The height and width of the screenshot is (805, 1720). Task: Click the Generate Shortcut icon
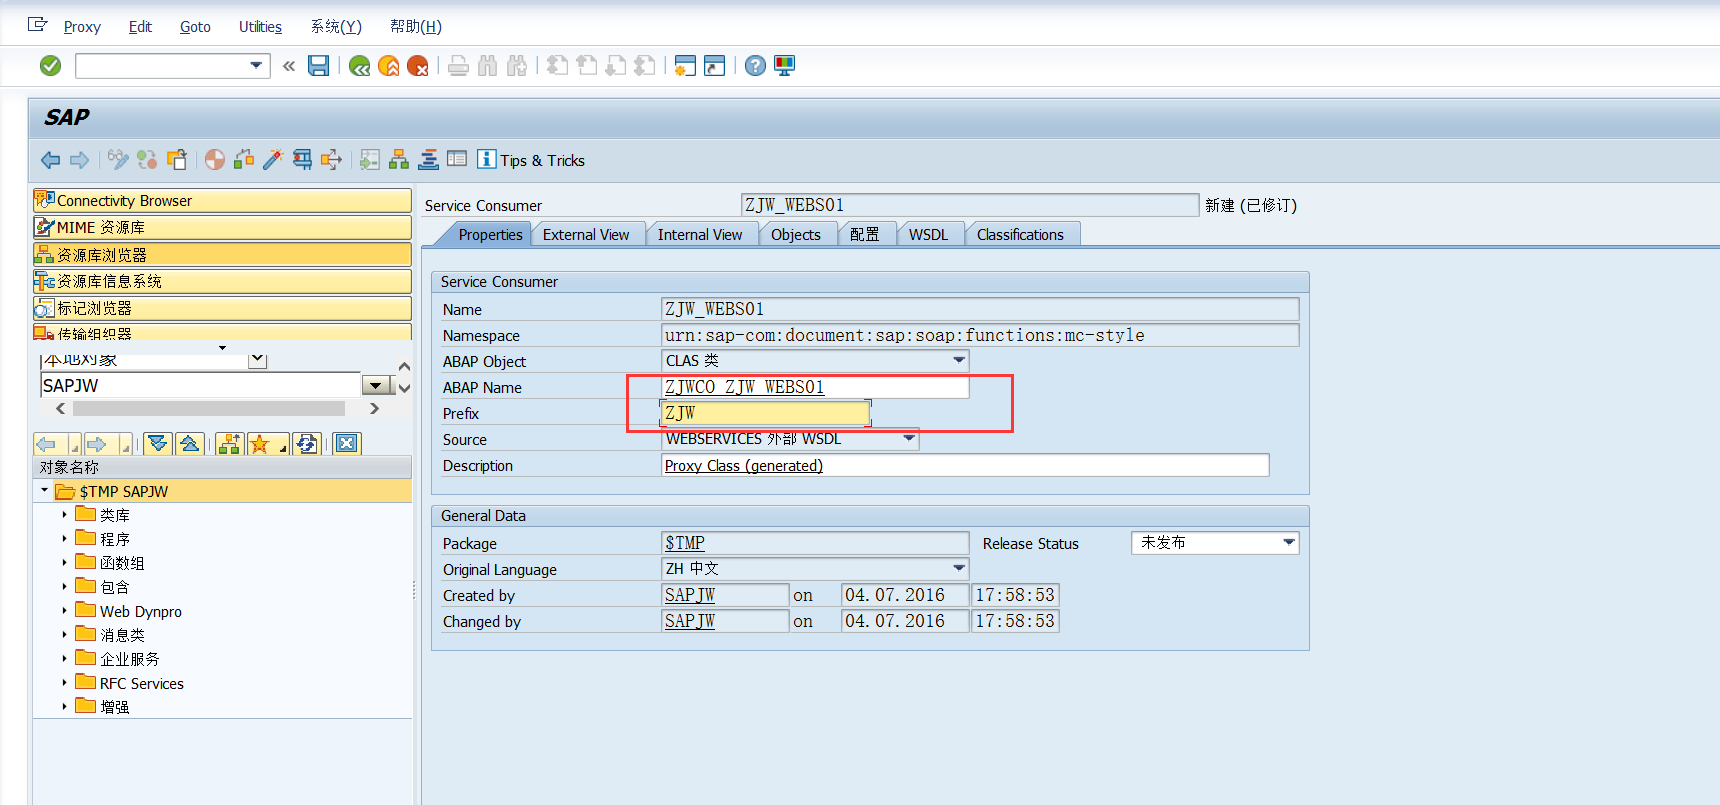point(714,66)
